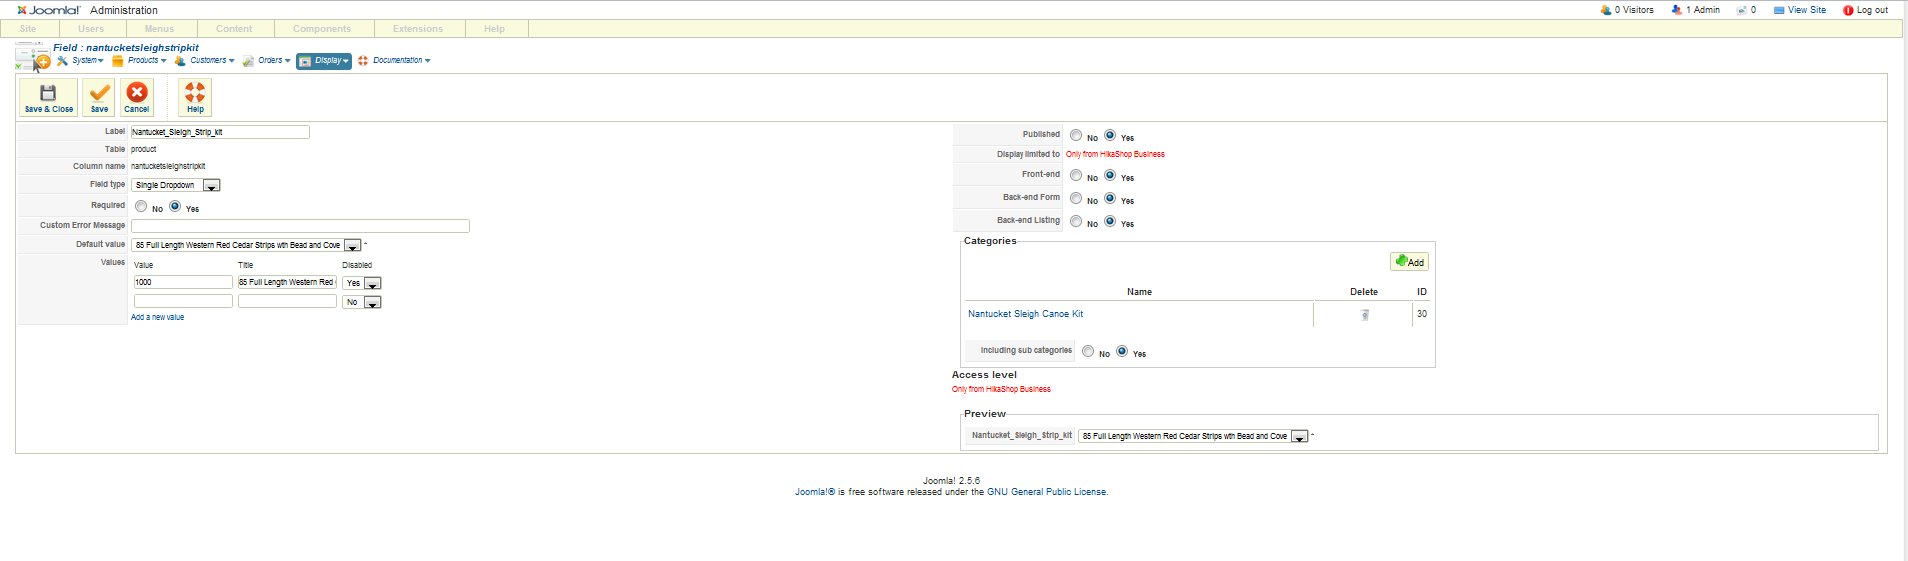Open the Default value dropdown
The width and height of the screenshot is (1908, 561).
[x=247, y=245]
